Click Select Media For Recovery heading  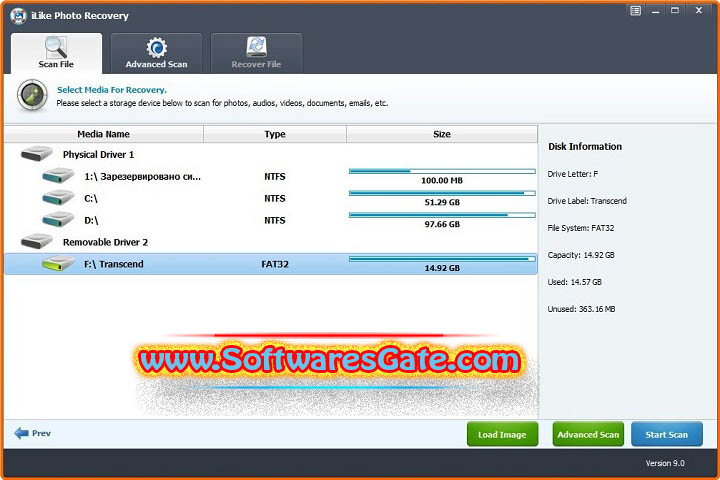coord(112,90)
